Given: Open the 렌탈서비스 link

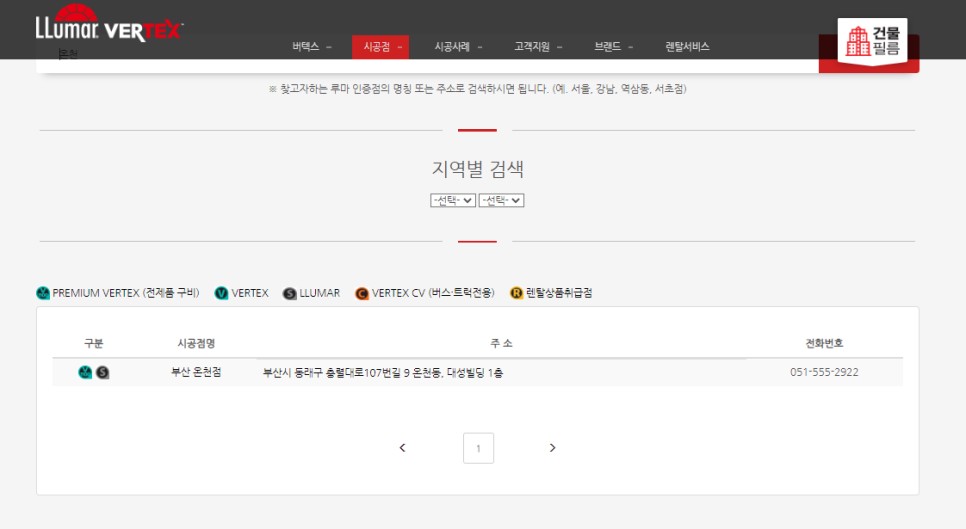Looking at the screenshot, I should 687,47.
